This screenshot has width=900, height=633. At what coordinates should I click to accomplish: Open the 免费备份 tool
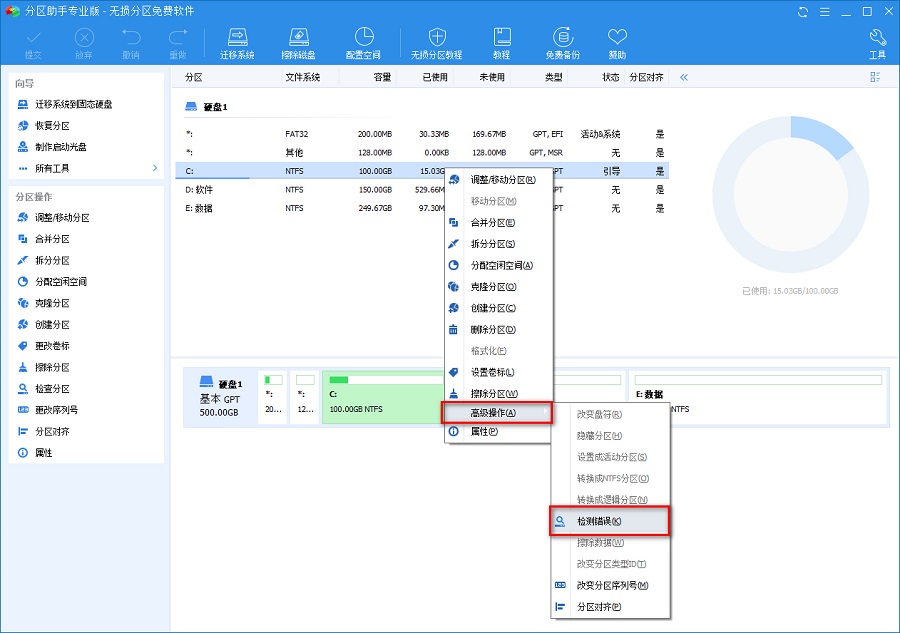(x=562, y=43)
